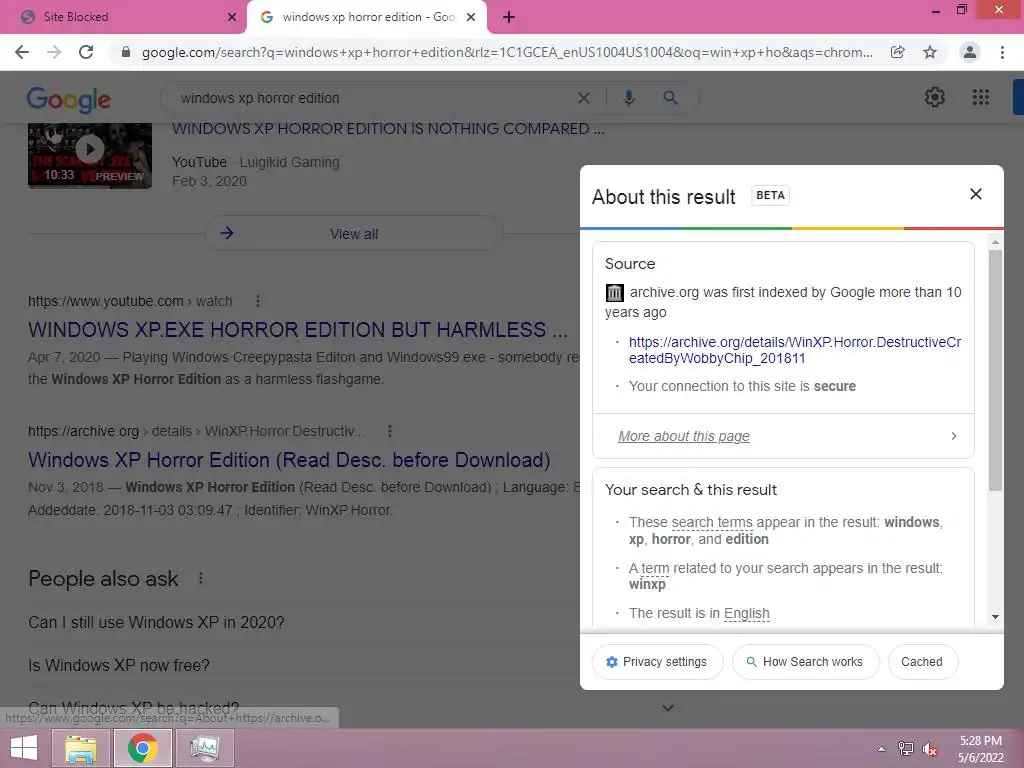Open the monitor app on taskbar

pyautogui.click(x=204, y=748)
